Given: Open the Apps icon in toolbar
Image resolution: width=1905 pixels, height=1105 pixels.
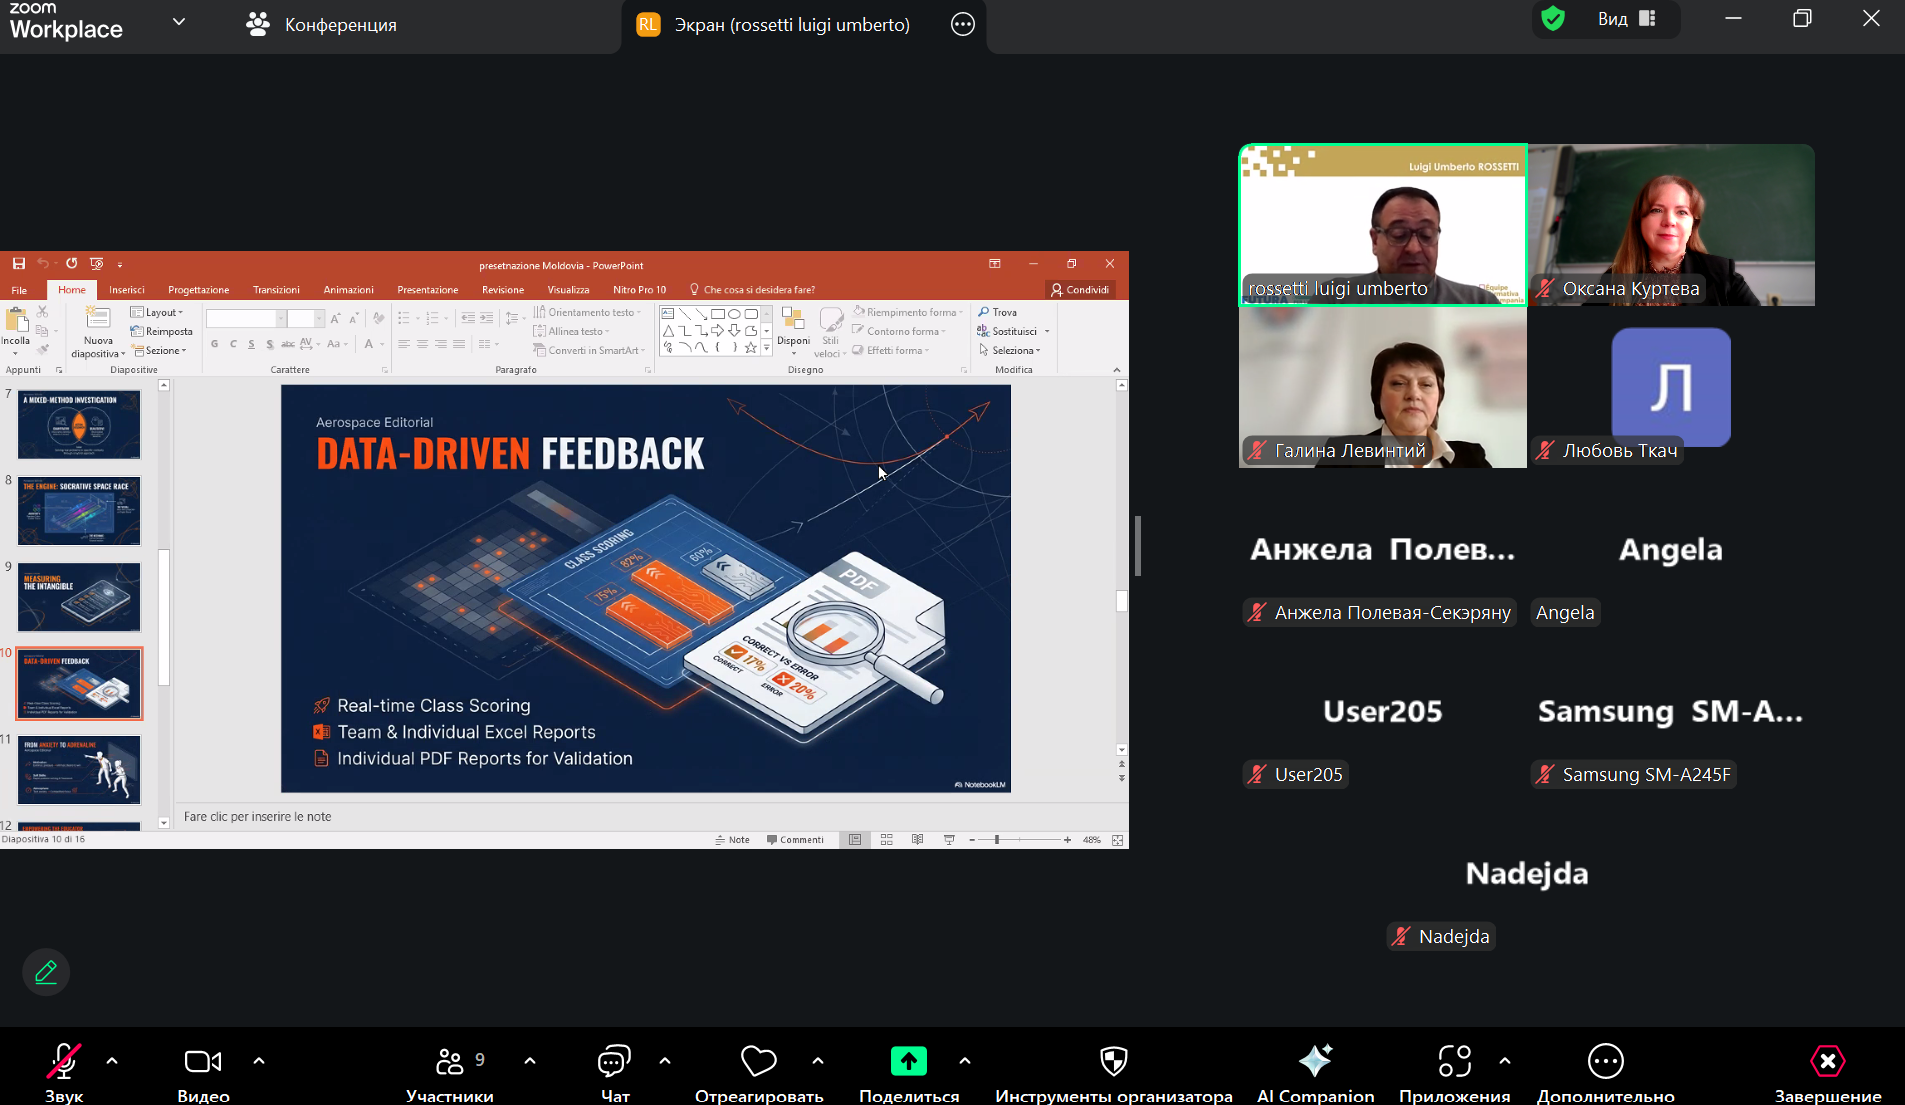Looking at the screenshot, I should [x=1454, y=1061].
